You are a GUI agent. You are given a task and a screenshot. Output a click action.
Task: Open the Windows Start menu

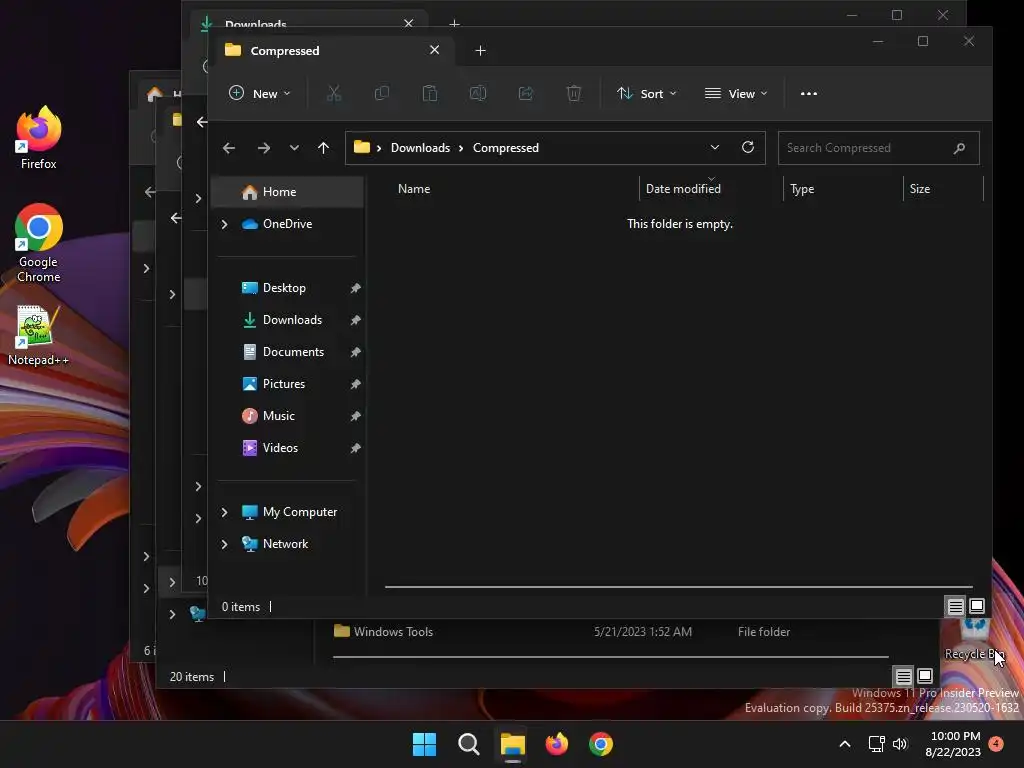424,744
